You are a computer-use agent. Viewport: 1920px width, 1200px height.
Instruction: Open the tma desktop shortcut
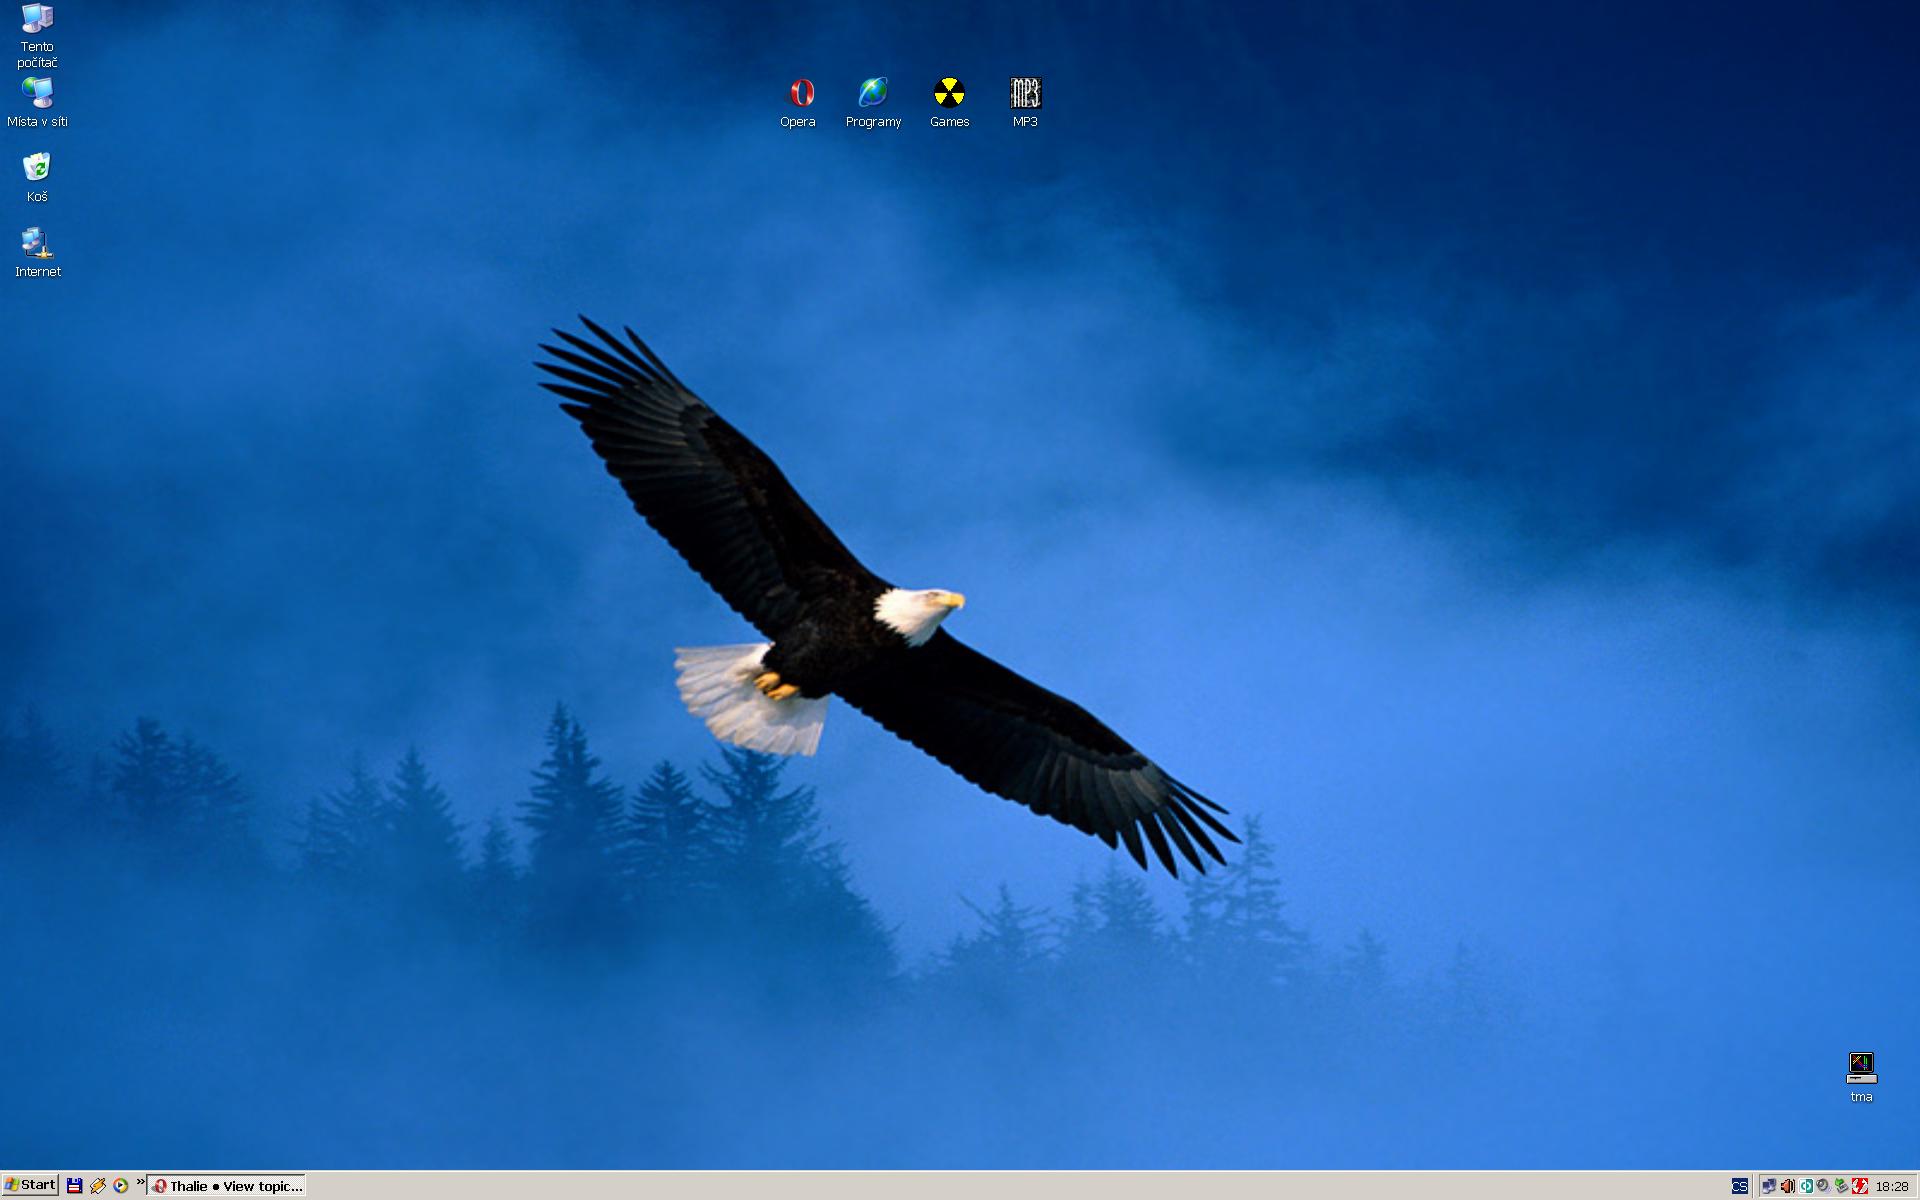pyautogui.click(x=1861, y=1069)
